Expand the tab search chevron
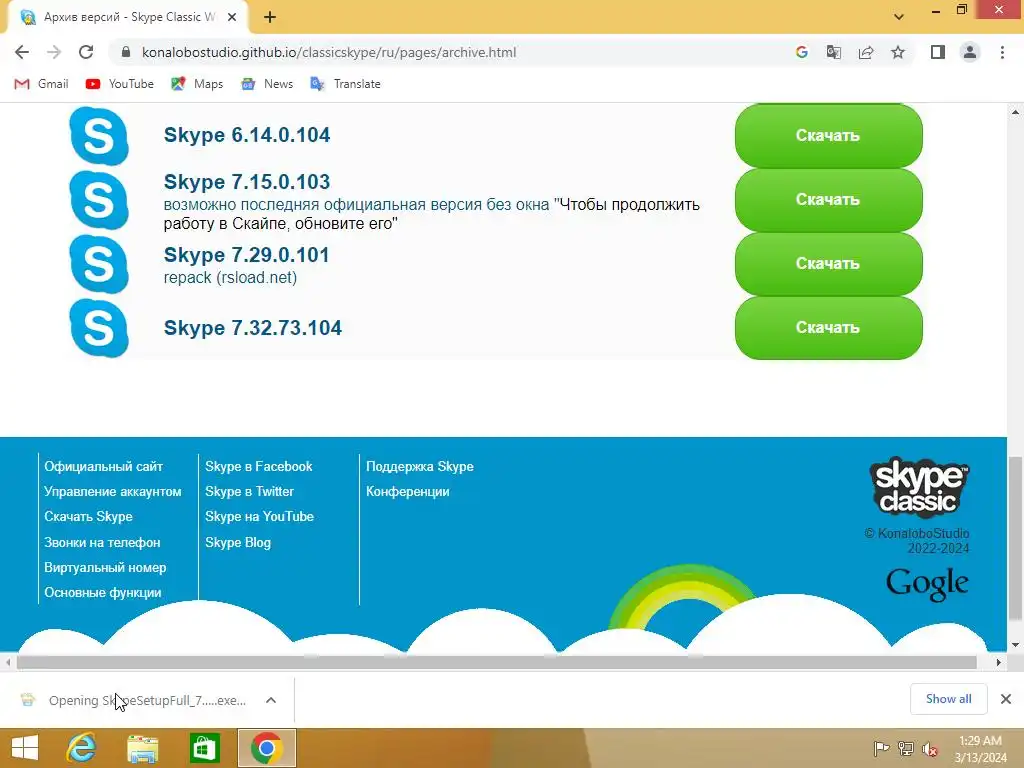The height and width of the screenshot is (768, 1024). coord(899,17)
